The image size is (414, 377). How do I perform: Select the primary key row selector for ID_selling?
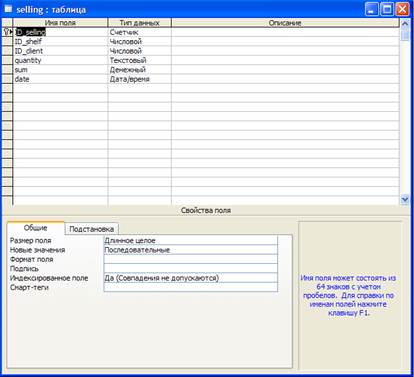point(7,32)
